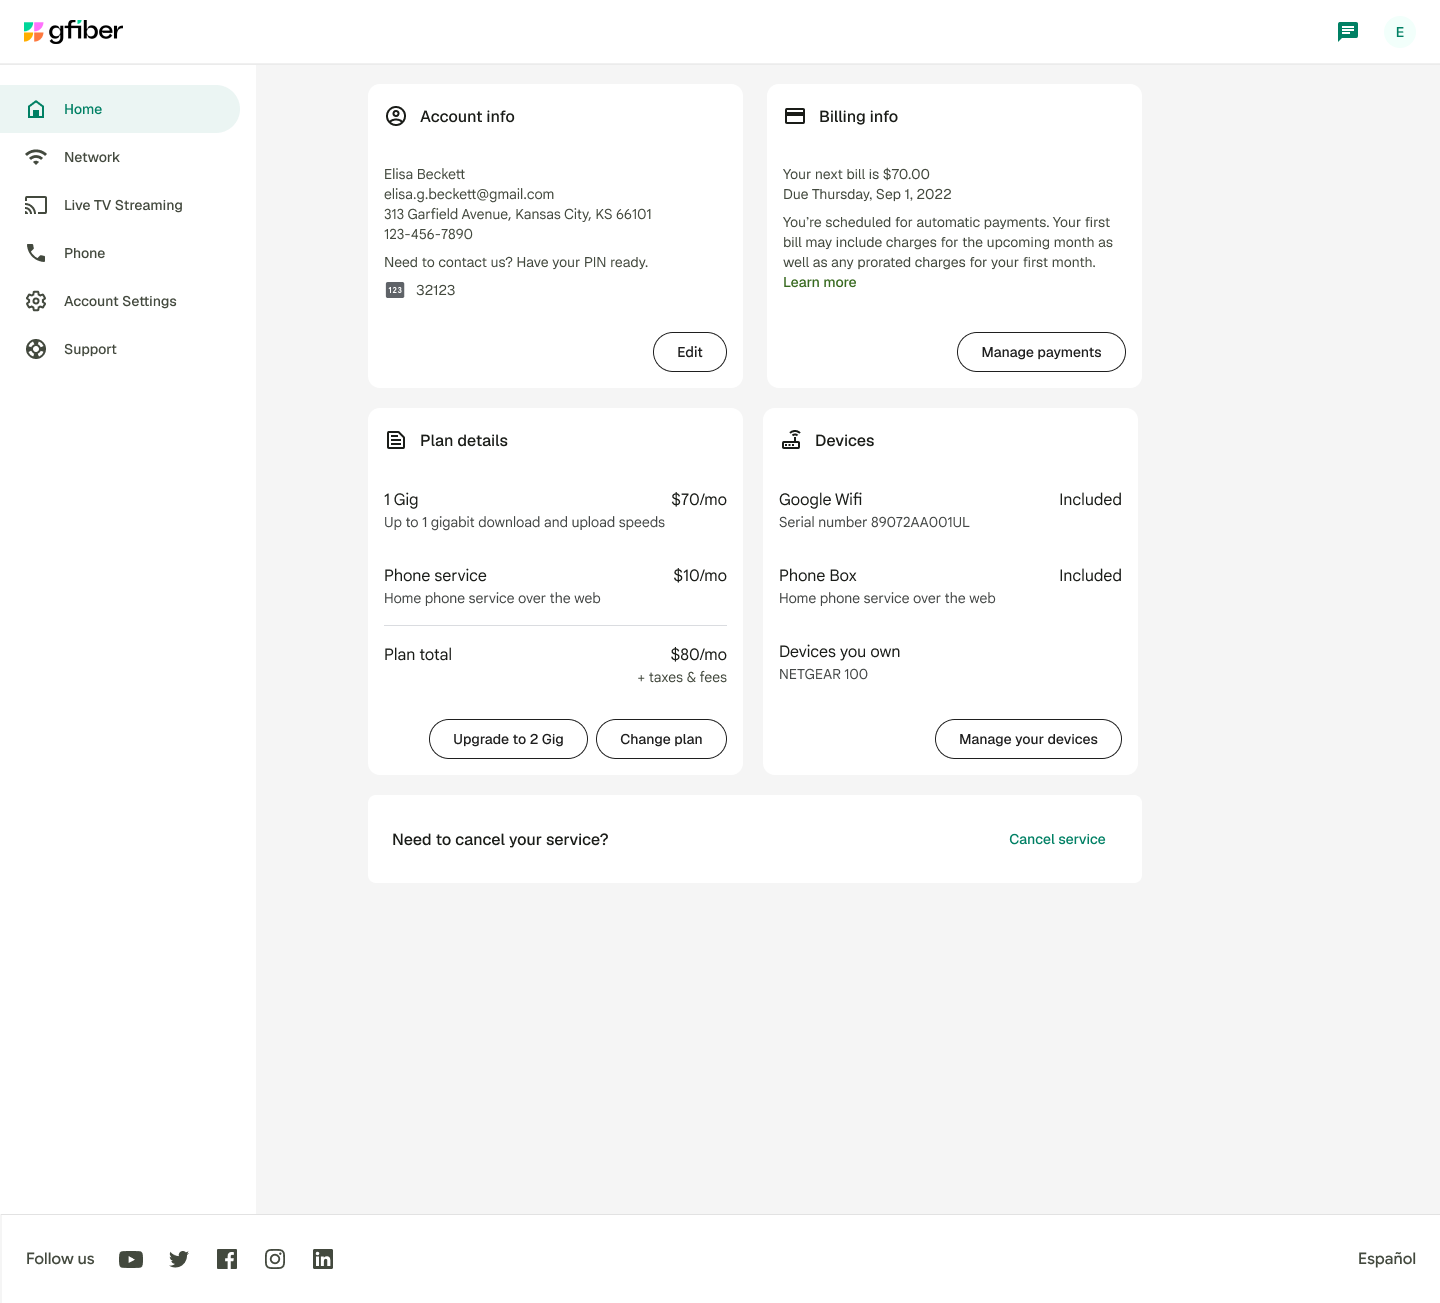This screenshot has height=1303, width=1440.
Task: Click Manage your devices button
Action: [1028, 739]
